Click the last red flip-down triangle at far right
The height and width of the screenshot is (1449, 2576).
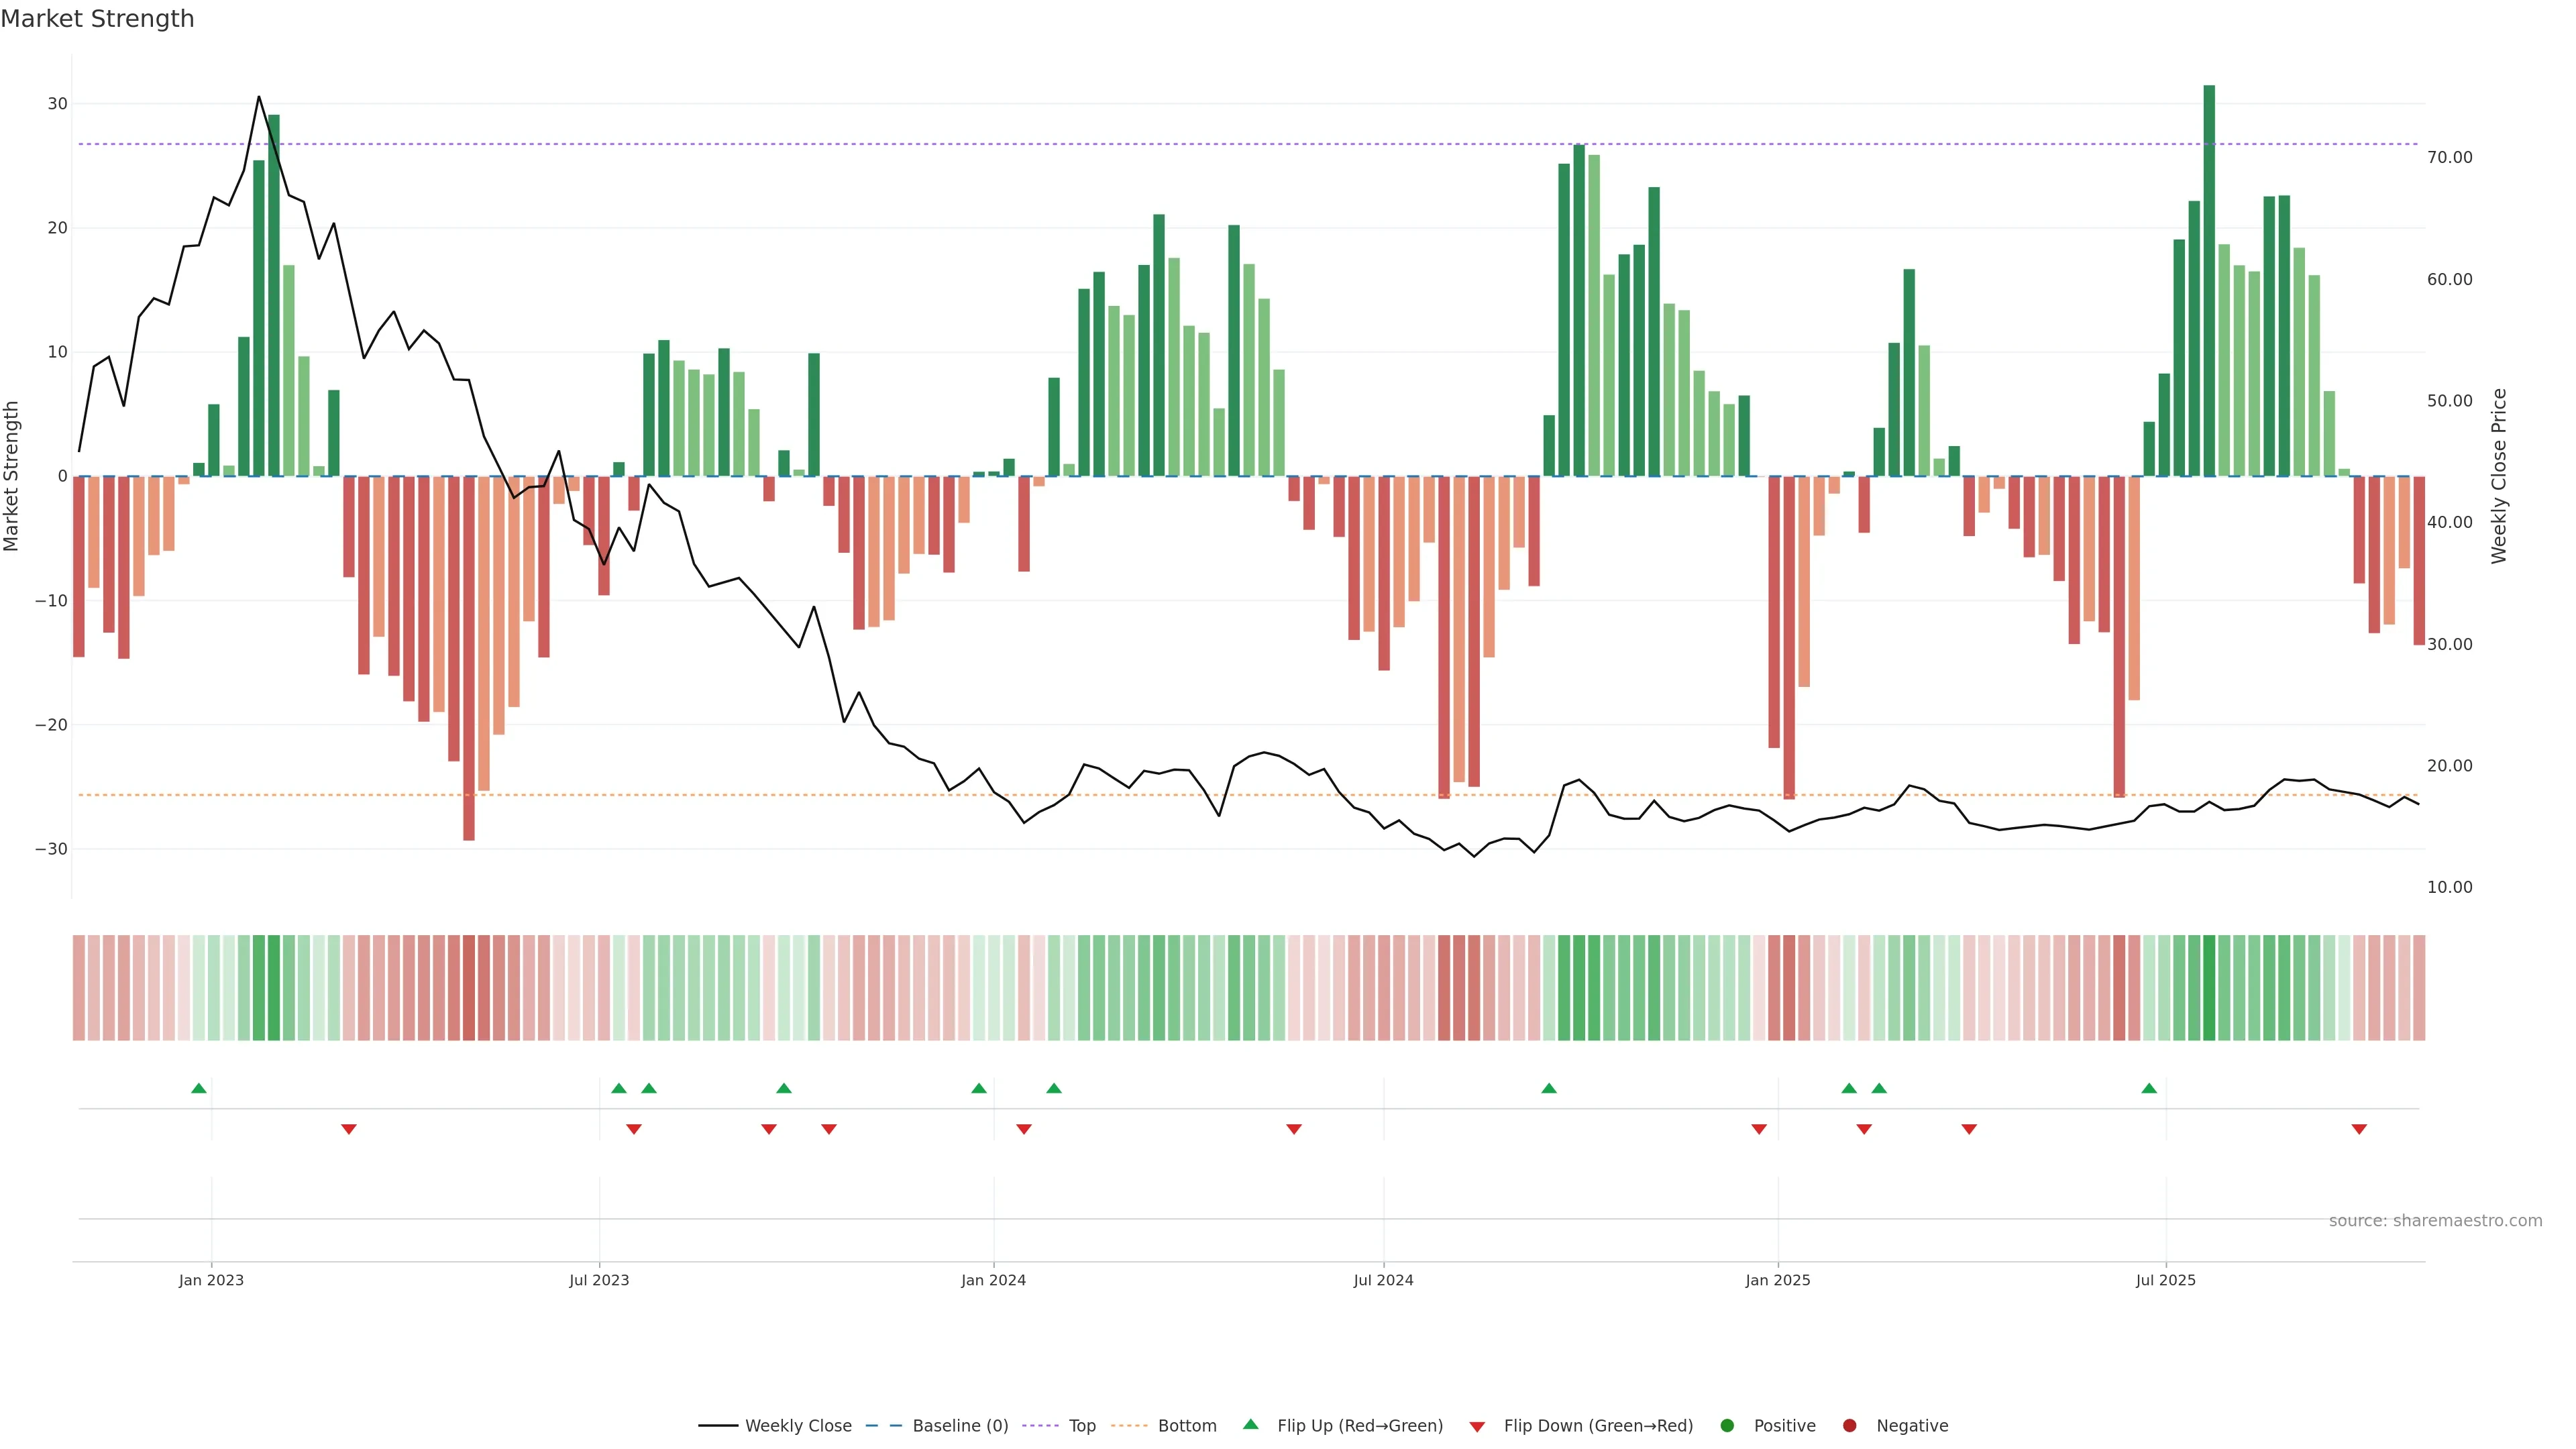[2359, 1129]
